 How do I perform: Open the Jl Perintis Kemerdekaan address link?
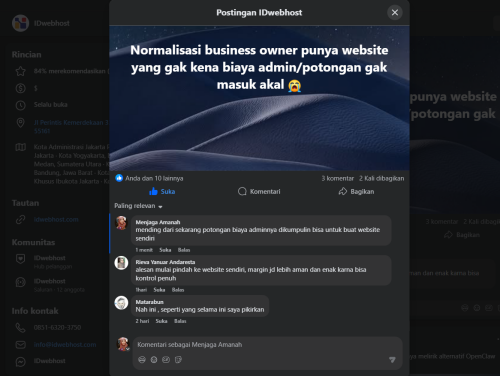pos(71,127)
